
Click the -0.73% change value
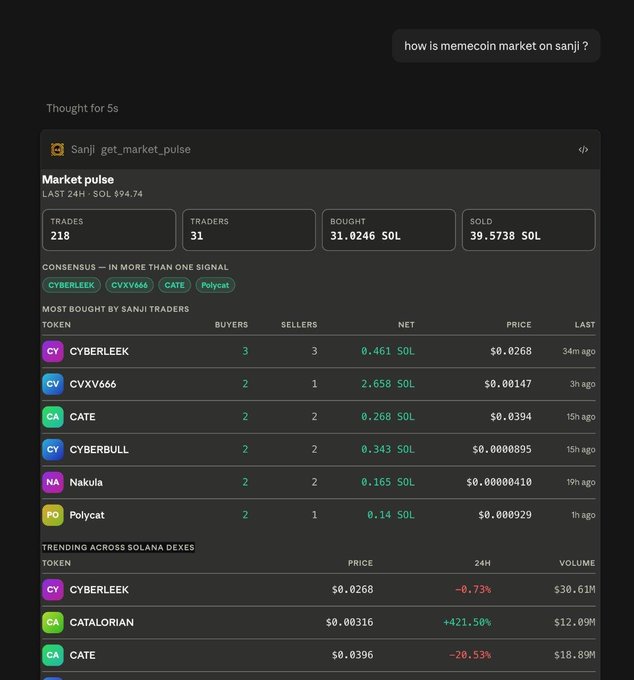coord(473,589)
